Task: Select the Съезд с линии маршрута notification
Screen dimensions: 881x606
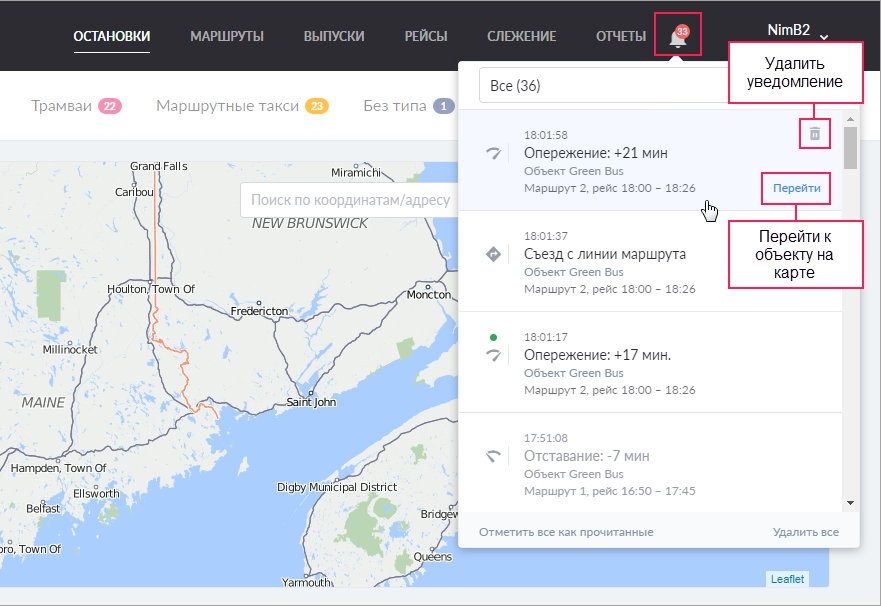Action: pos(650,262)
